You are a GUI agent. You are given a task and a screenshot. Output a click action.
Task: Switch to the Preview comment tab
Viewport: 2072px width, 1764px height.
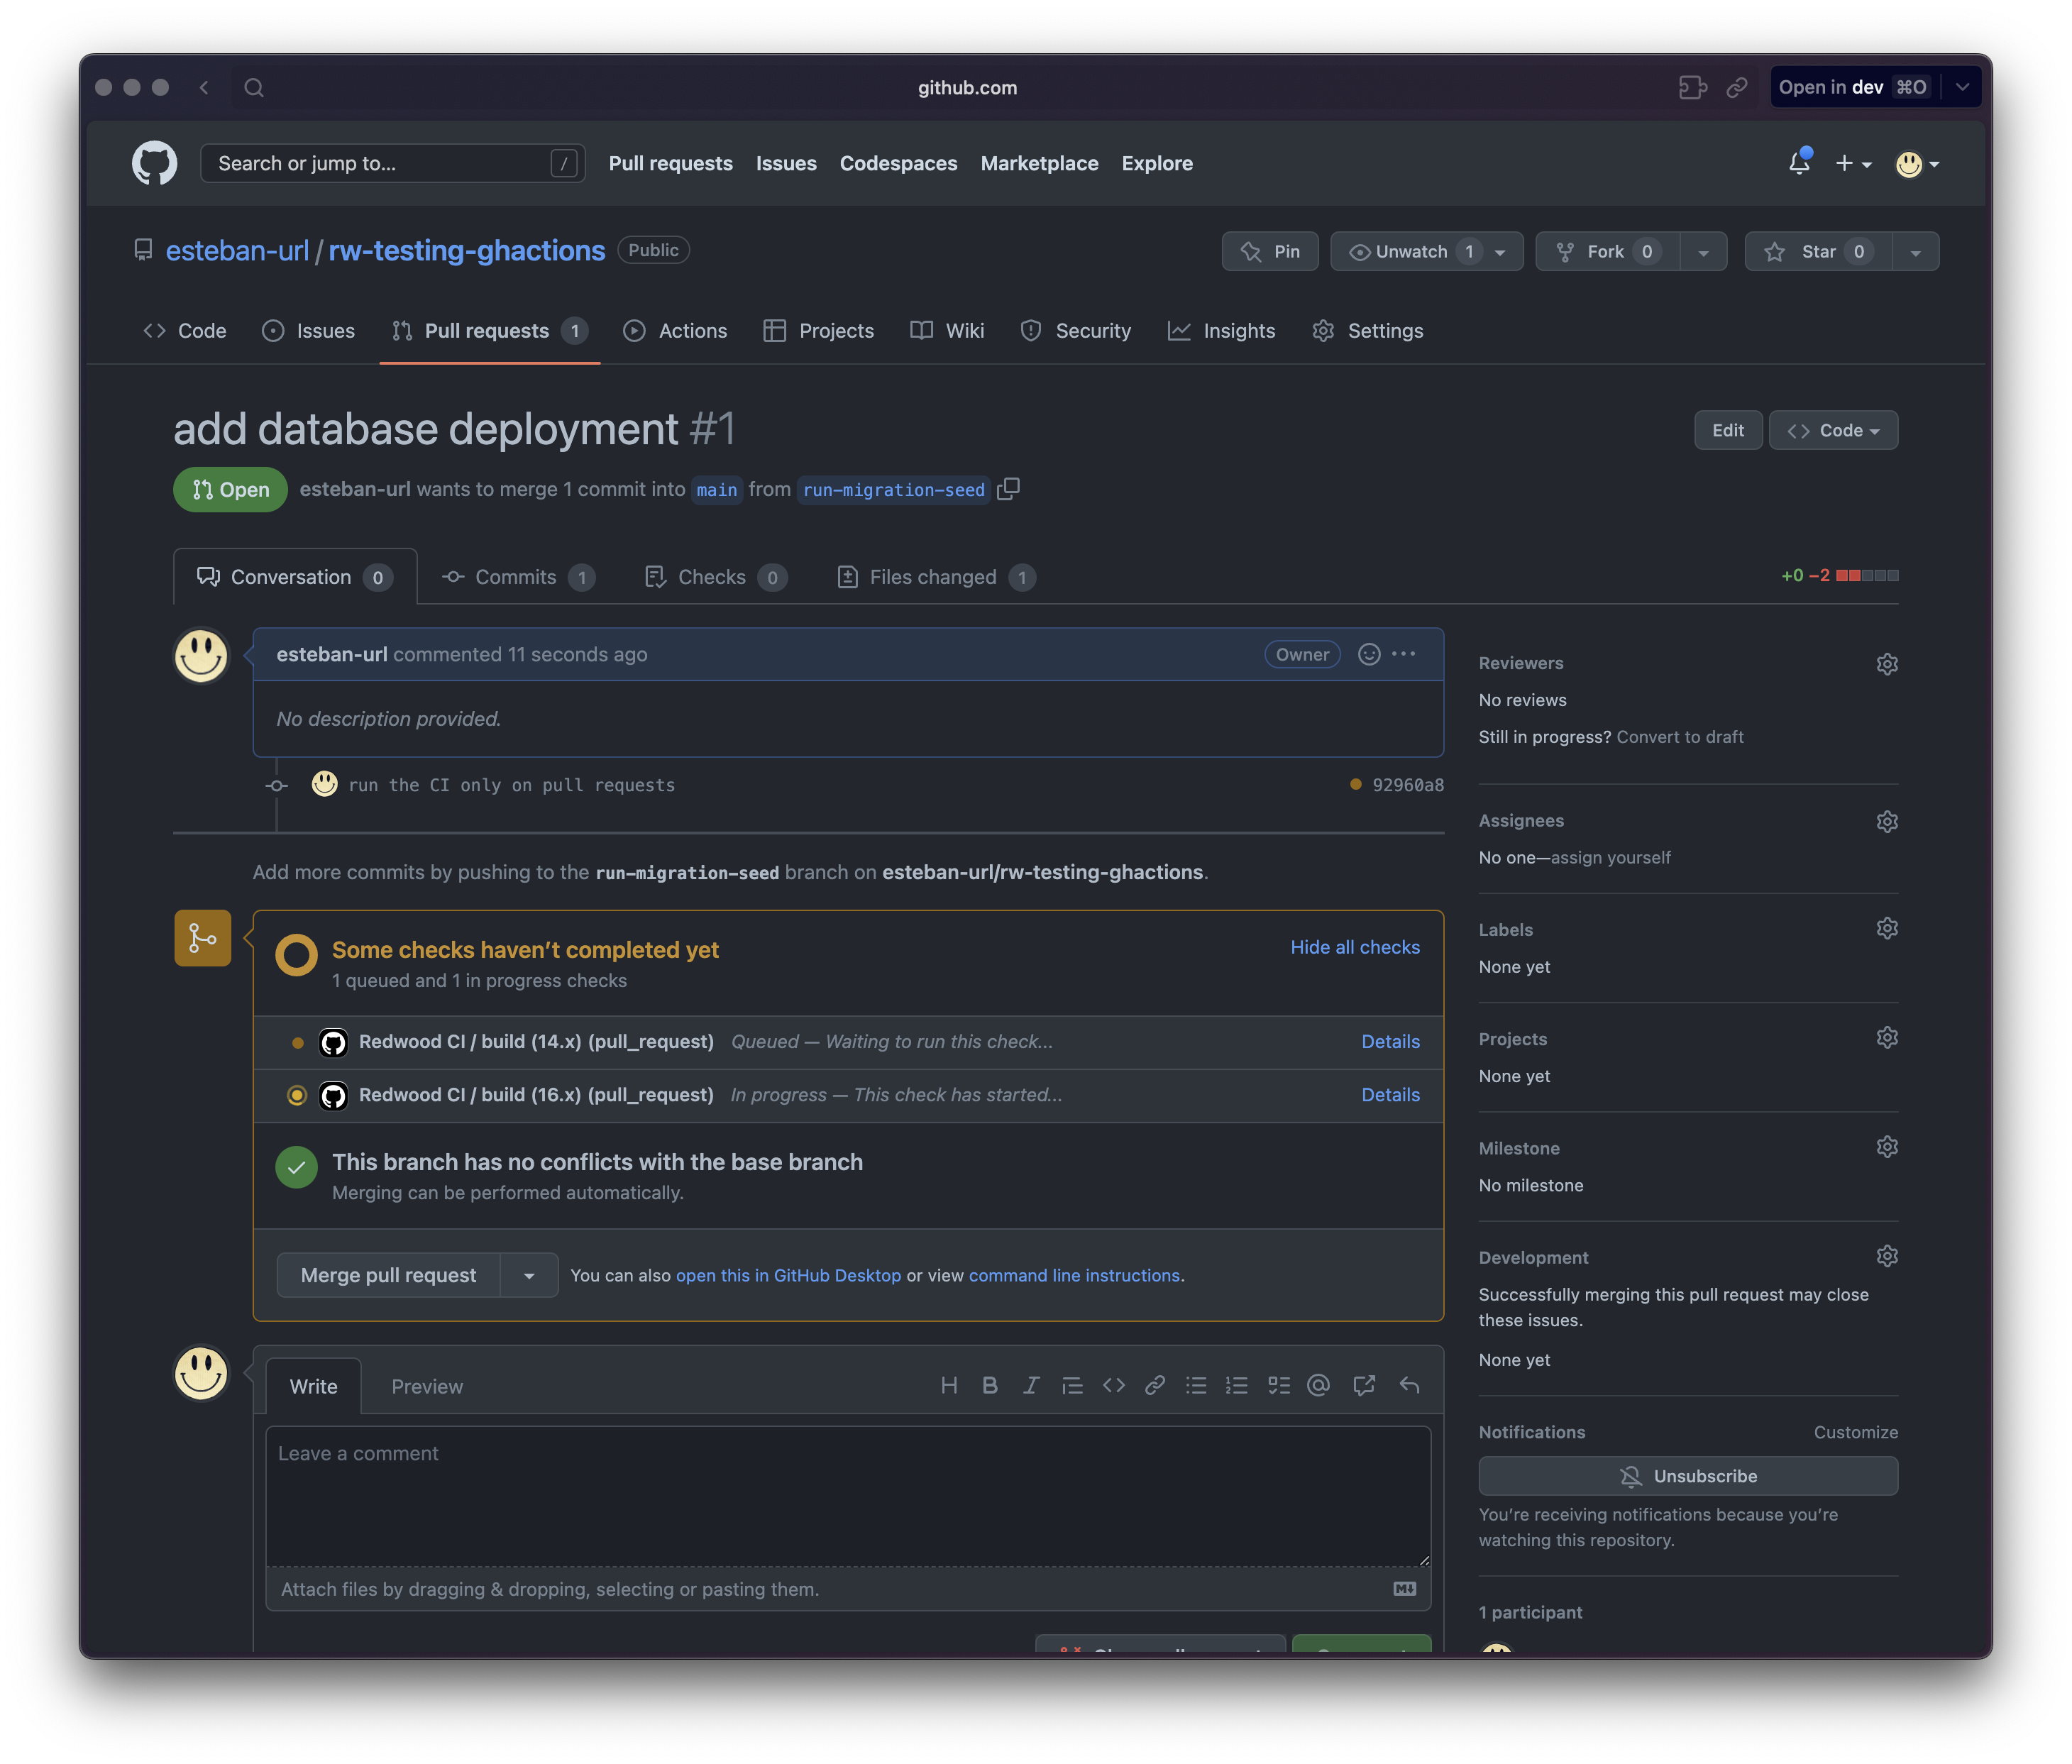[x=427, y=1386]
